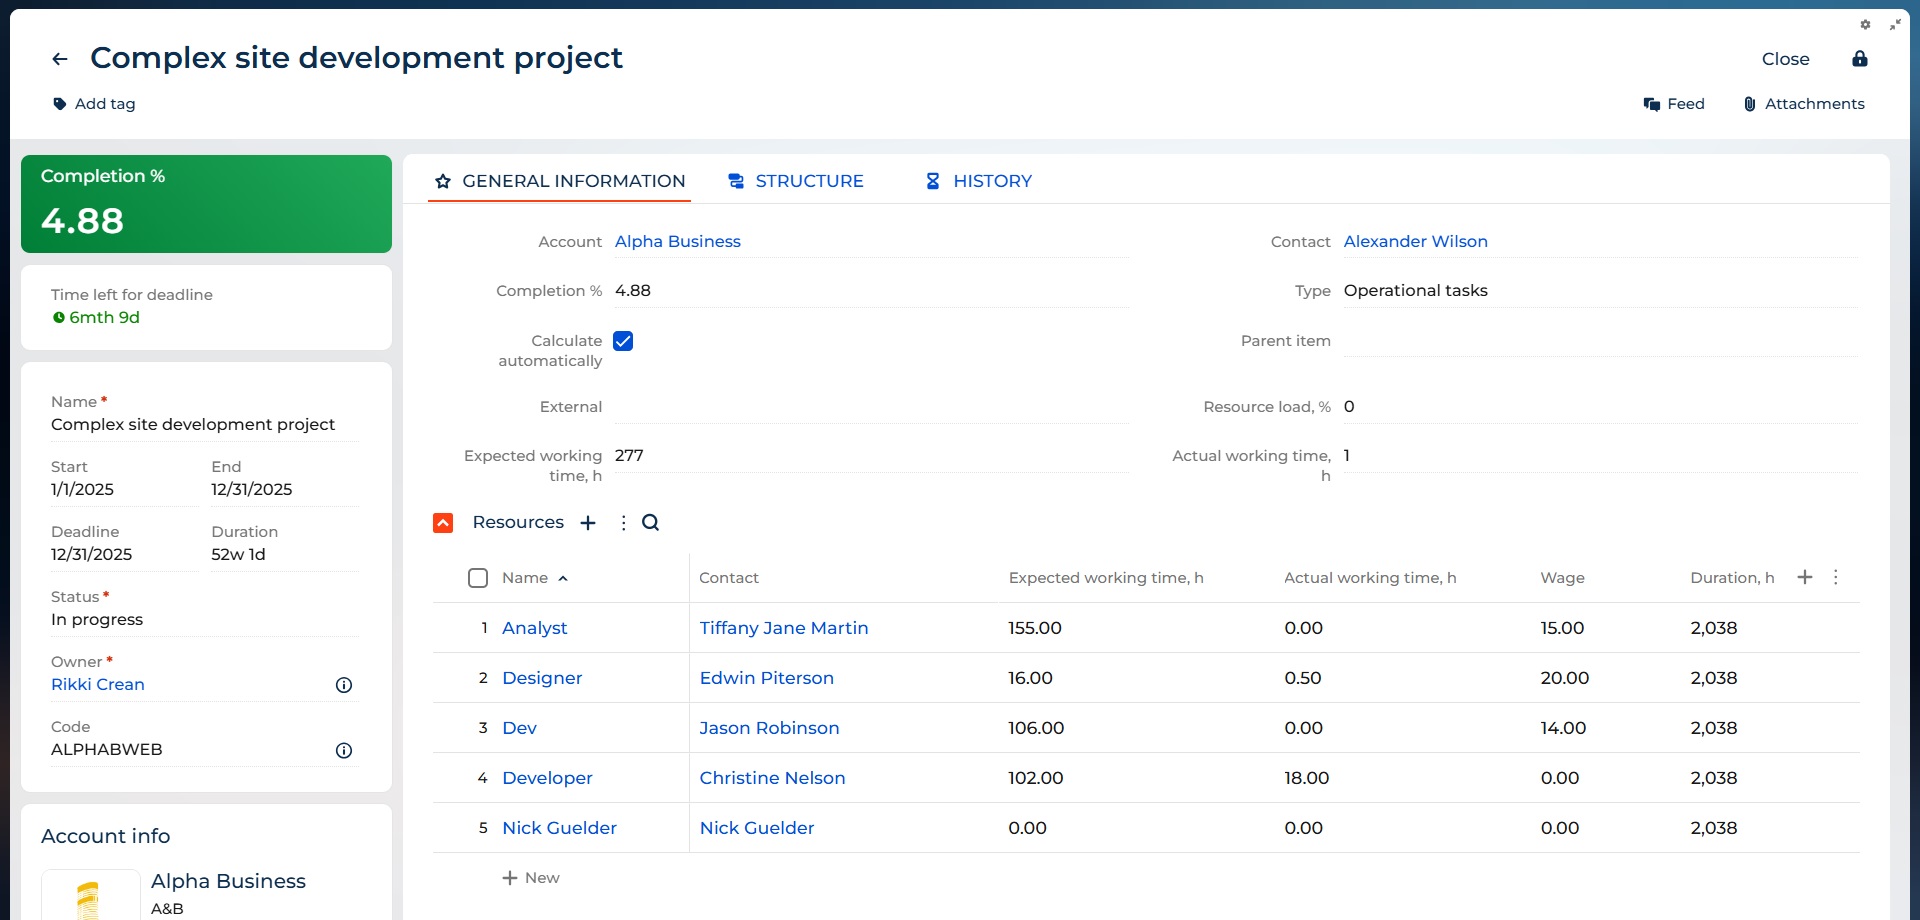Screen dimensions: 1920x920
Task: Click the Deadline date field
Action: coord(125,555)
